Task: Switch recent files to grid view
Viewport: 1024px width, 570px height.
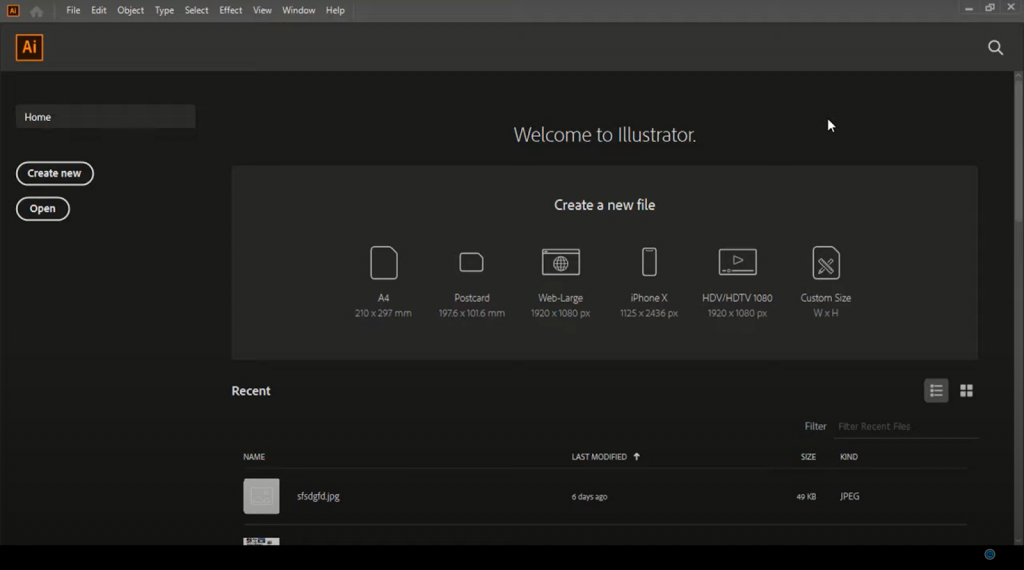Action: point(967,390)
